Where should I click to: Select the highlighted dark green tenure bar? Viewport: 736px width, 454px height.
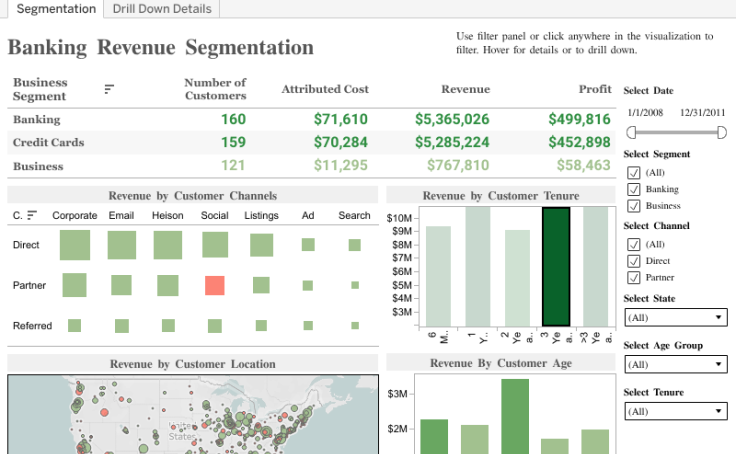click(556, 266)
